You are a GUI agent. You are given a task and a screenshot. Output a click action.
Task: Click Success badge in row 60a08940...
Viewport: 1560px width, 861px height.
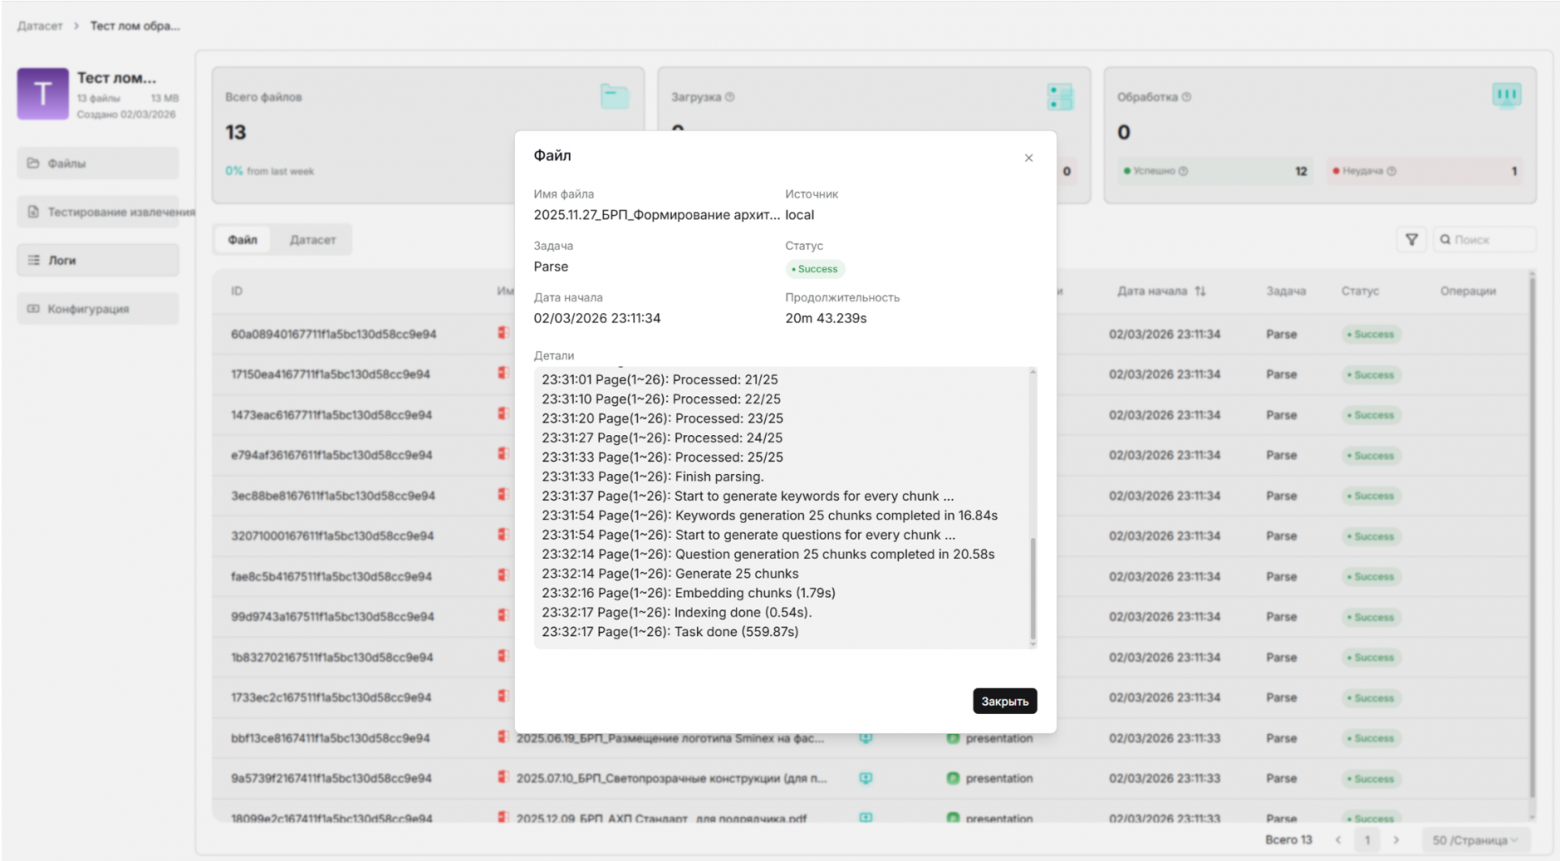coord(1370,334)
